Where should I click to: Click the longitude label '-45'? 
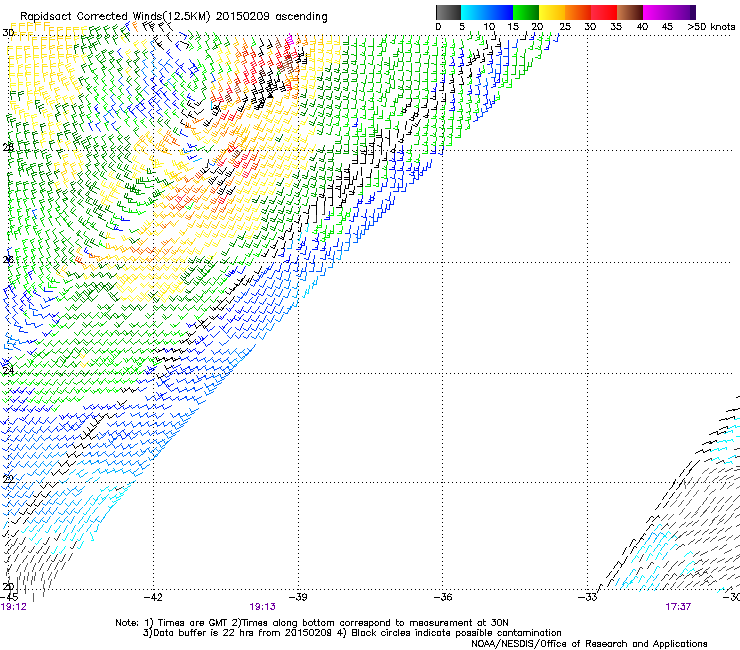click(x=9, y=597)
